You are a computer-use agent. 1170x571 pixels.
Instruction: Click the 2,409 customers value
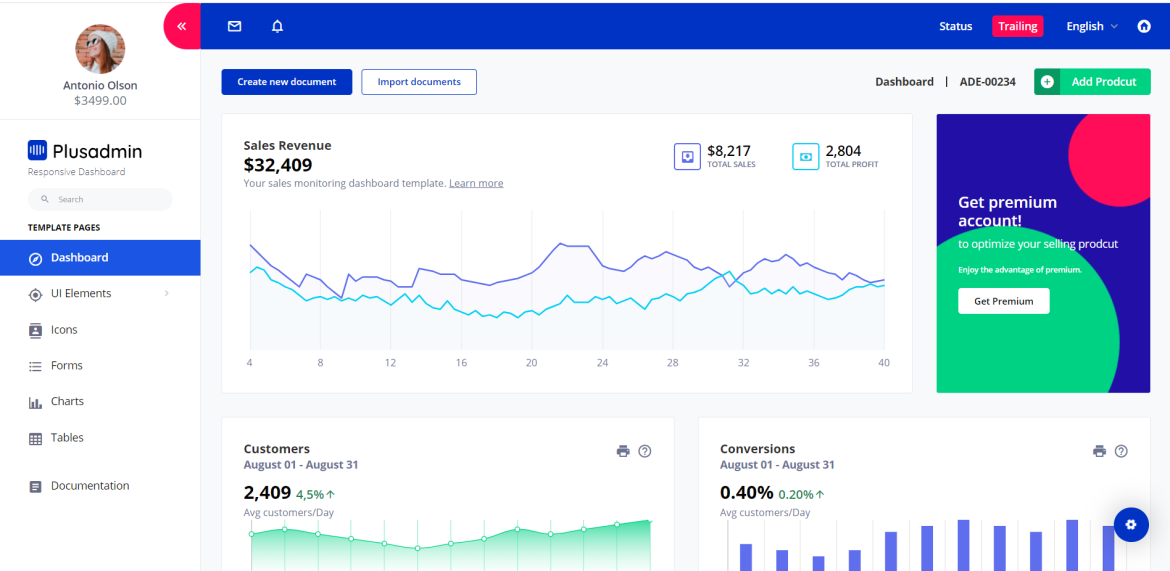pyautogui.click(x=267, y=493)
